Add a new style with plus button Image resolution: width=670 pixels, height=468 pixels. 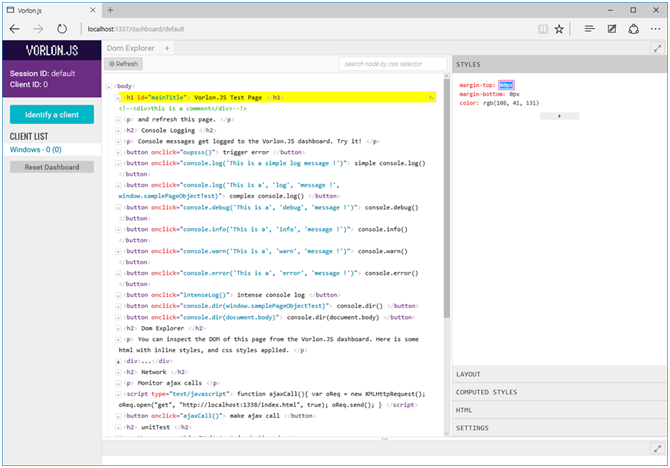(559, 116)
